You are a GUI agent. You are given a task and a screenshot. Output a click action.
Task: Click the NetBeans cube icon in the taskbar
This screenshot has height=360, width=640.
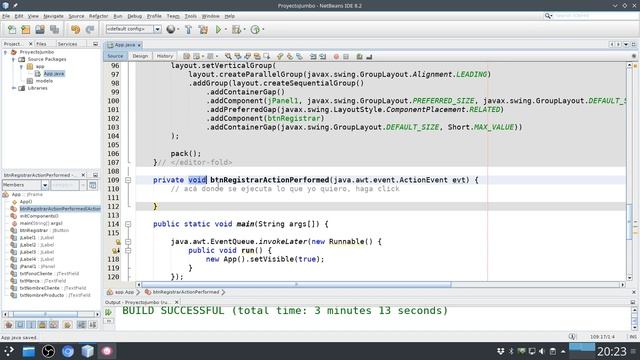click(x=87, y=351)
